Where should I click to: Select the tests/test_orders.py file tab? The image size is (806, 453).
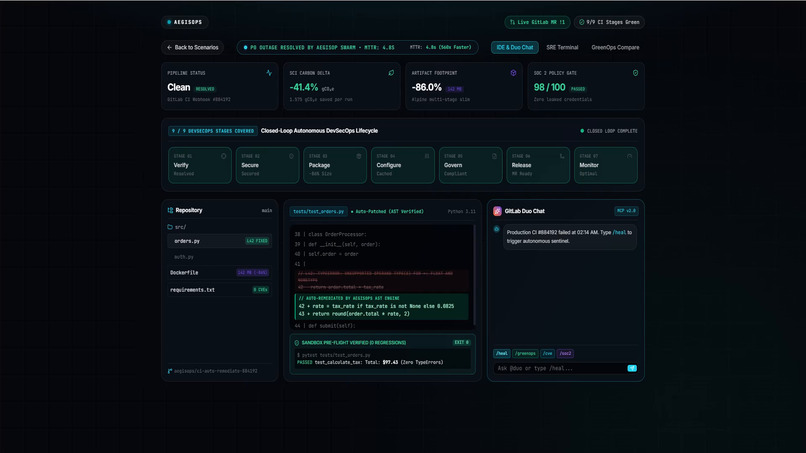point(318,211)
